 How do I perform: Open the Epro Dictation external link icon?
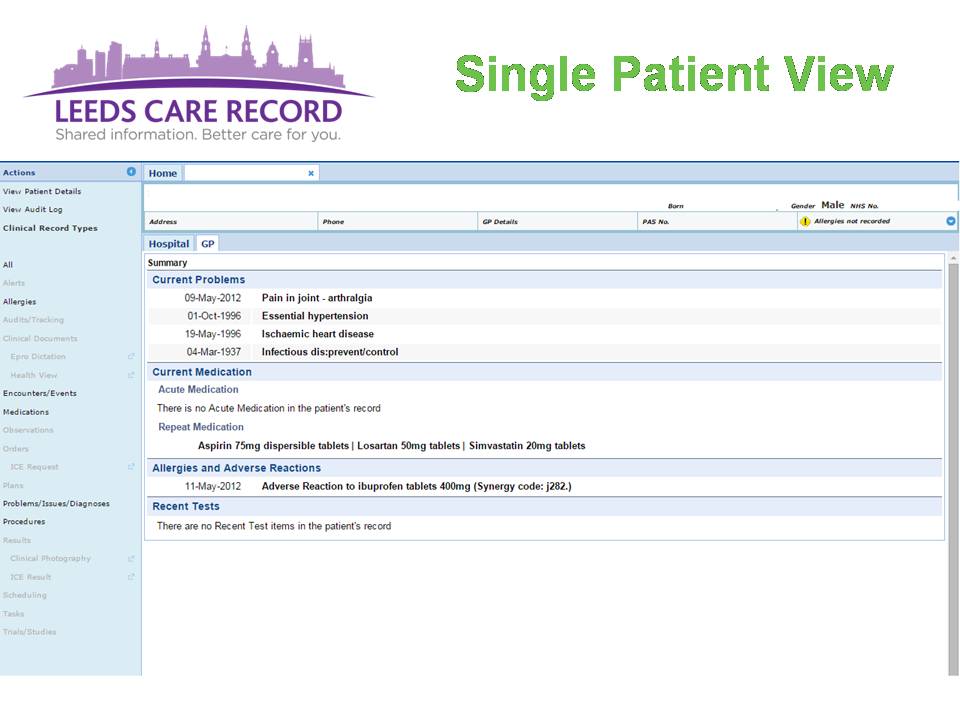click(130, 356)
